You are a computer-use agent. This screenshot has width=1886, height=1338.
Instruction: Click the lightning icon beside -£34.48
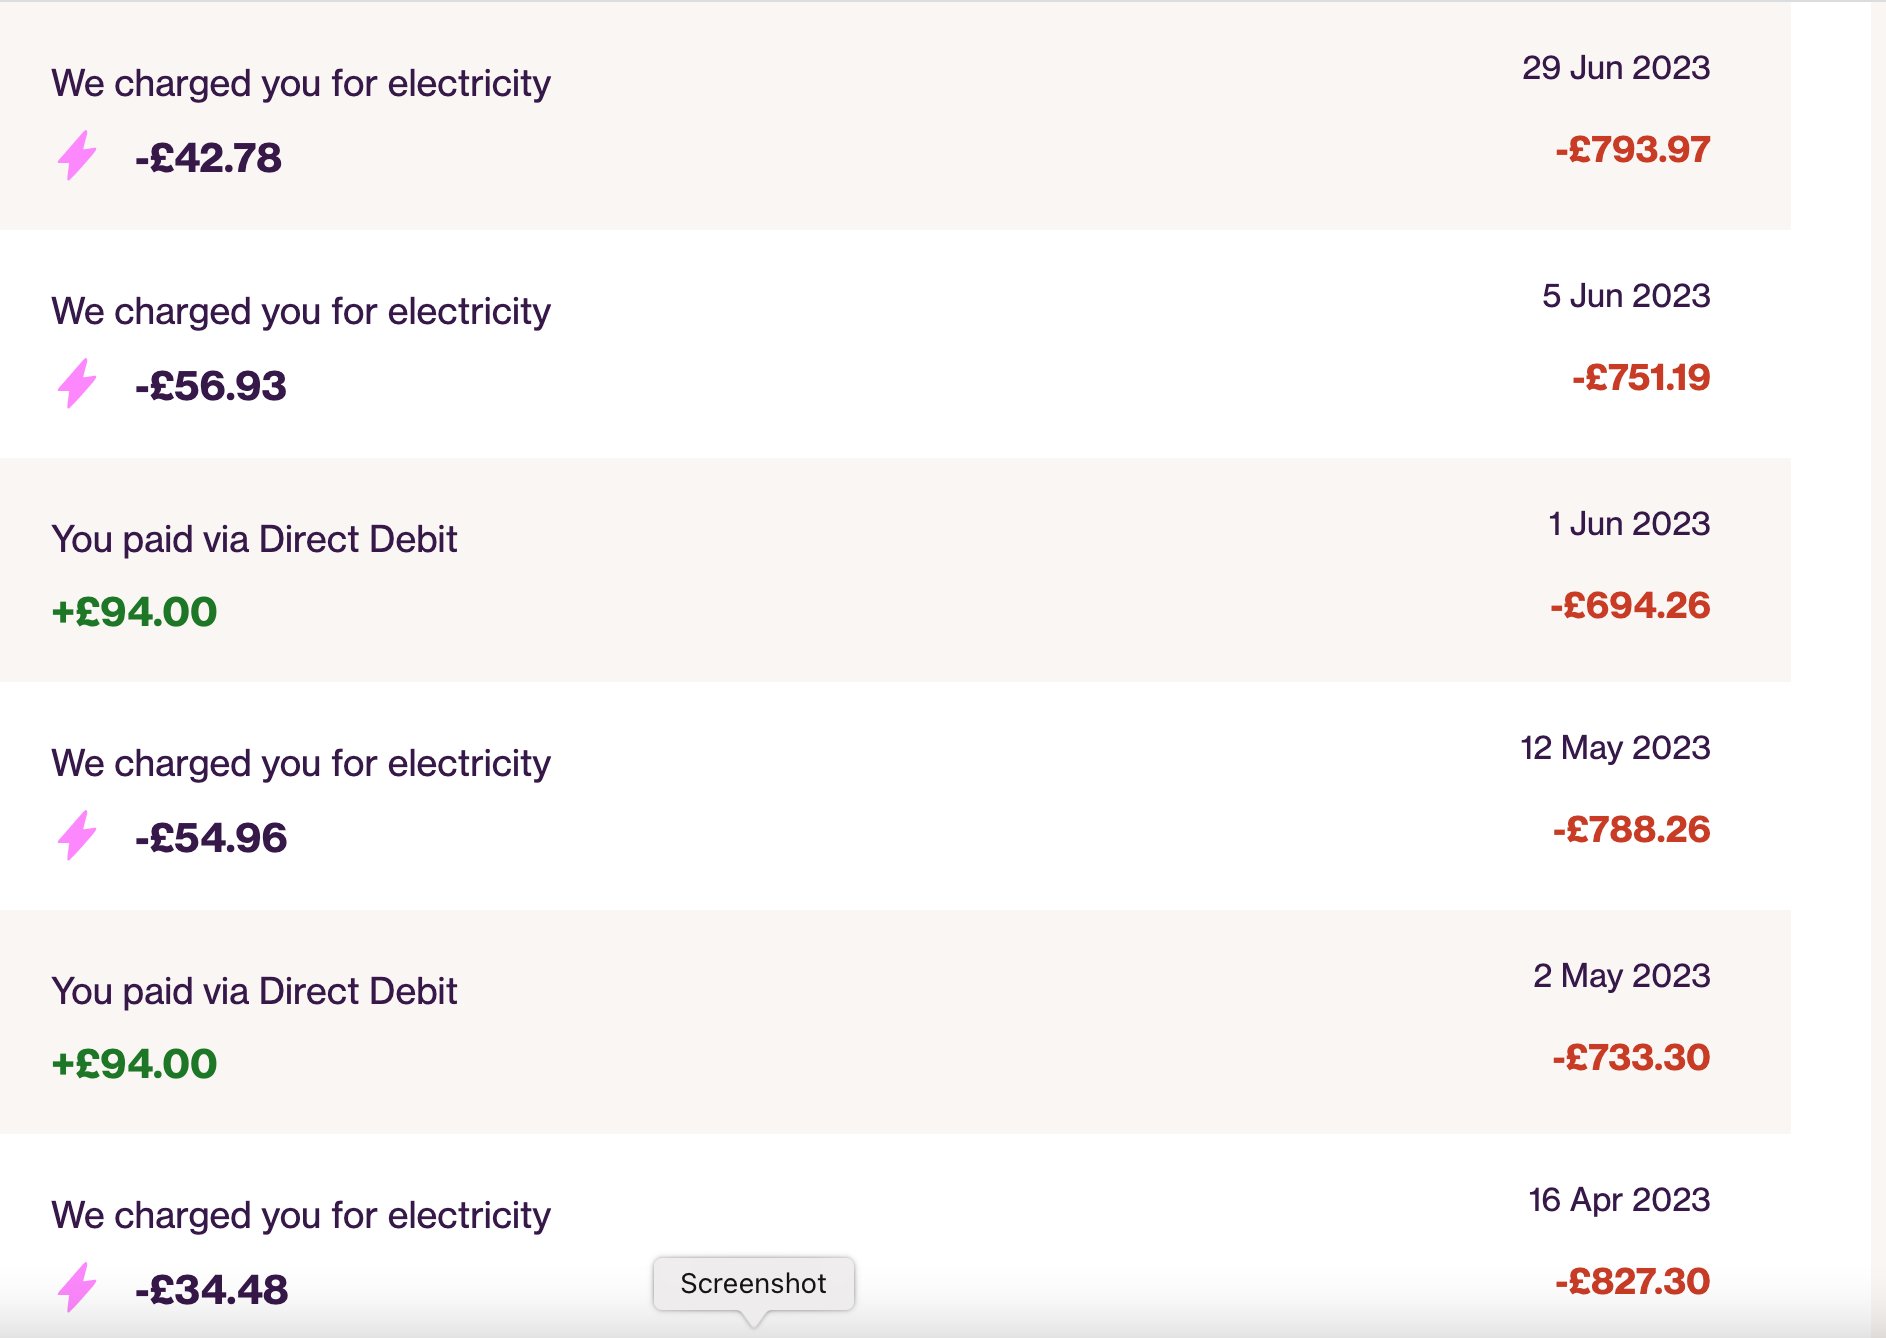click(x=77, y=1287)
